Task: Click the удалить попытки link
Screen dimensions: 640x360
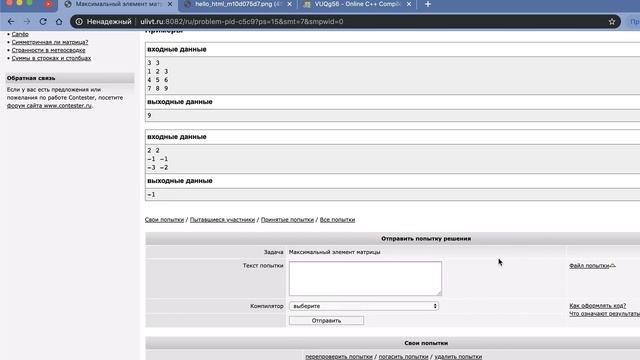Action: (458, 357)
